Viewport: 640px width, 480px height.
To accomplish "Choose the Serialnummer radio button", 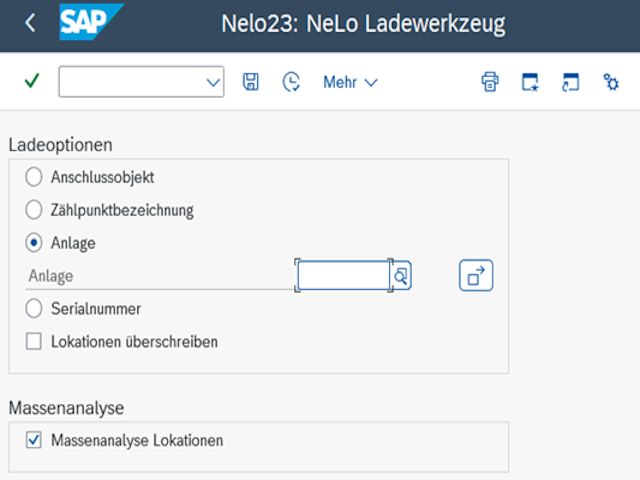I will pyautogui.click(x=34, y=309).
